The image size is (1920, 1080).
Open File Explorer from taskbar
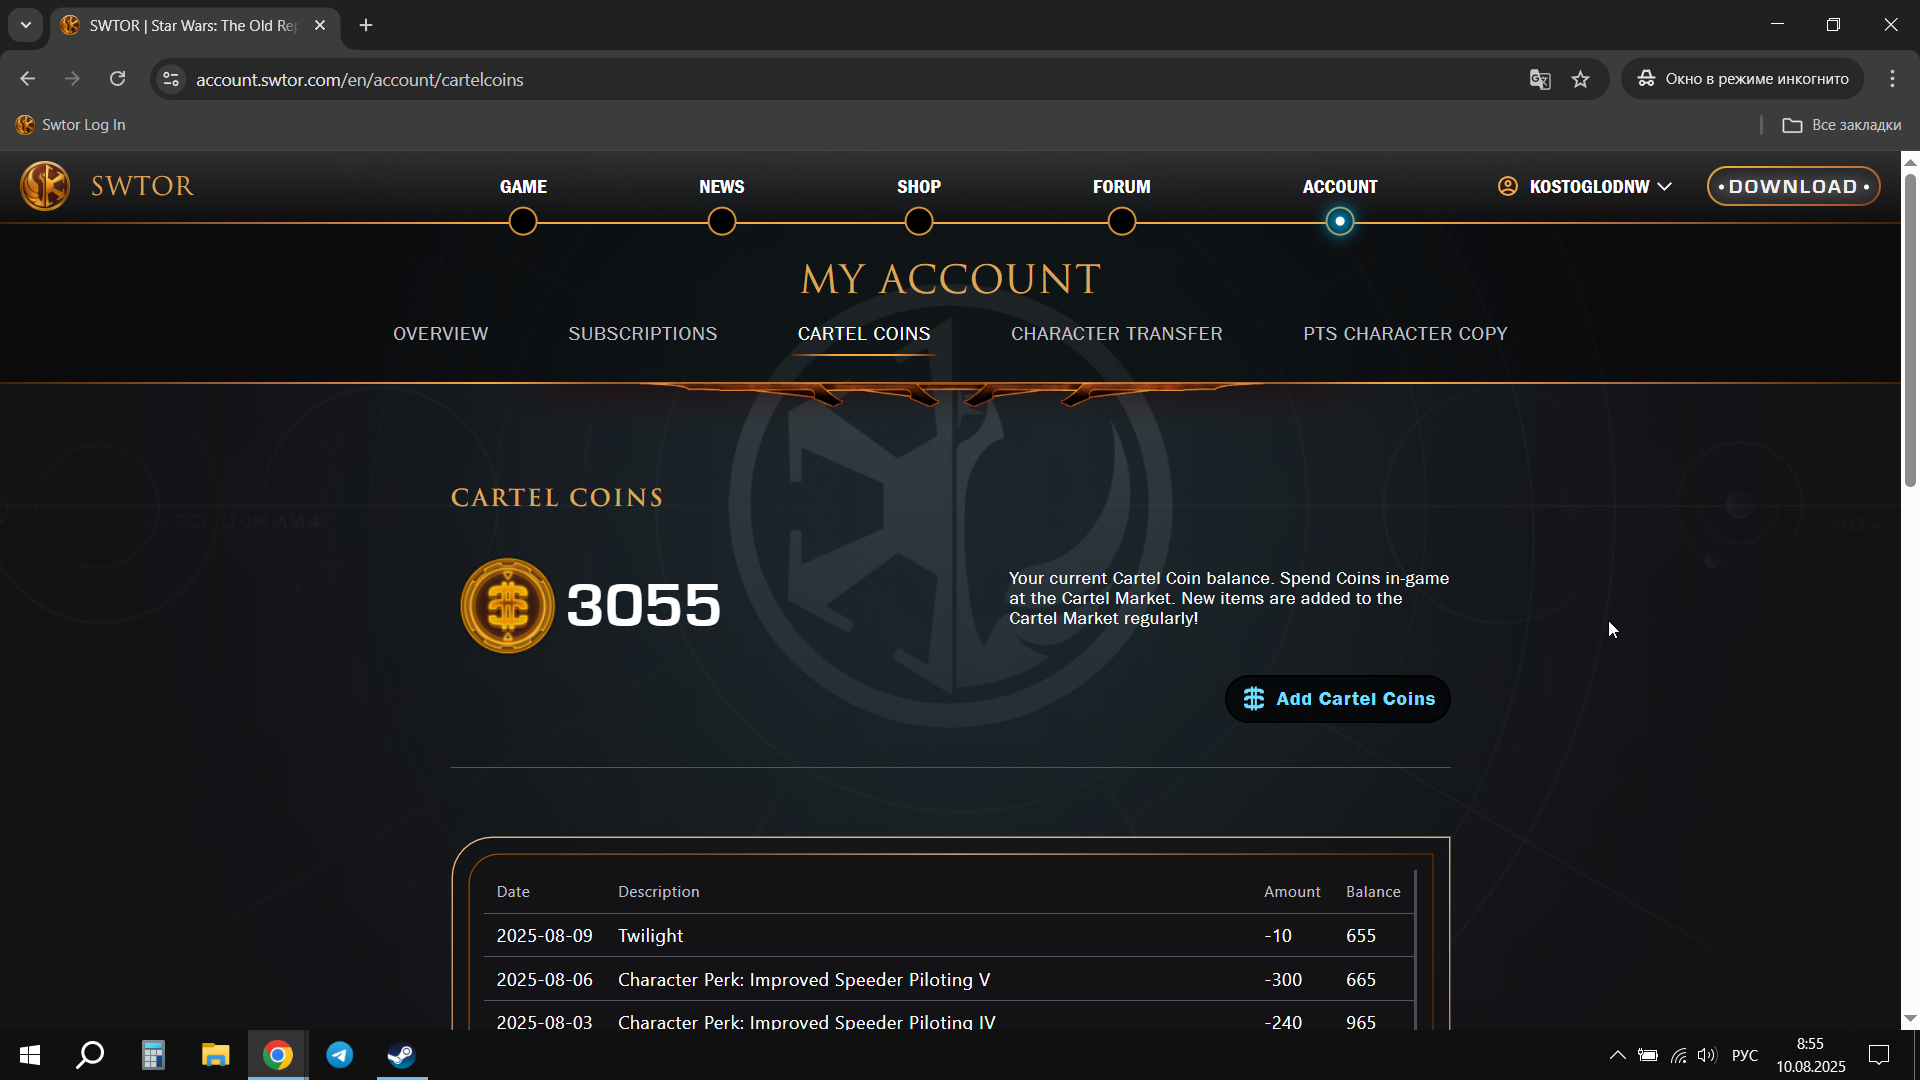(215, 1055)
